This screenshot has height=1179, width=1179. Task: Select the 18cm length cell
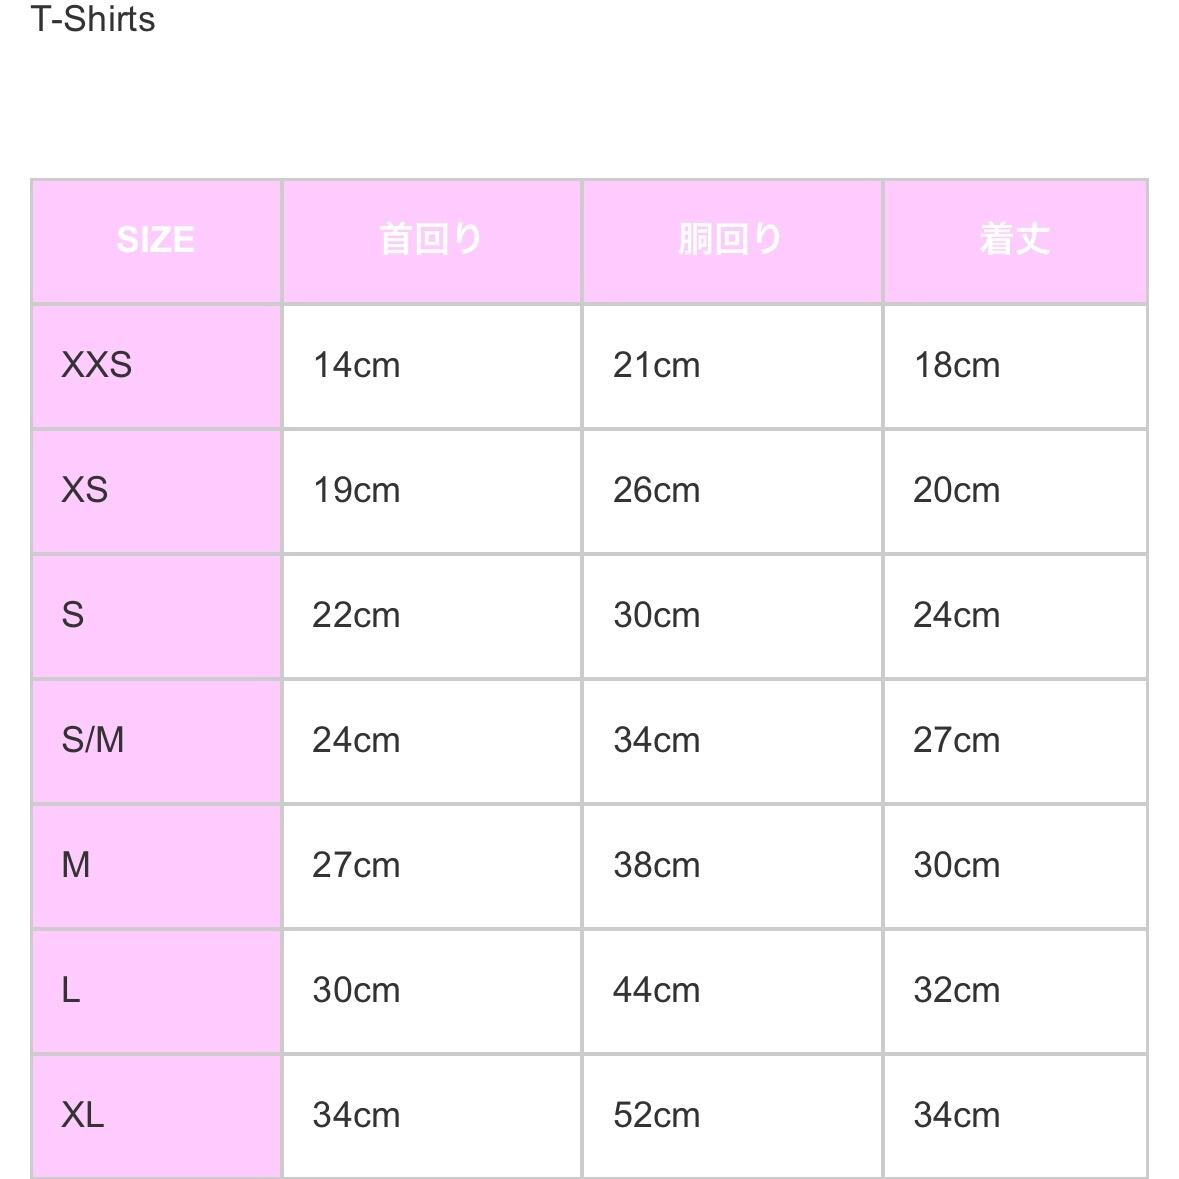click(x=956, y=365)
